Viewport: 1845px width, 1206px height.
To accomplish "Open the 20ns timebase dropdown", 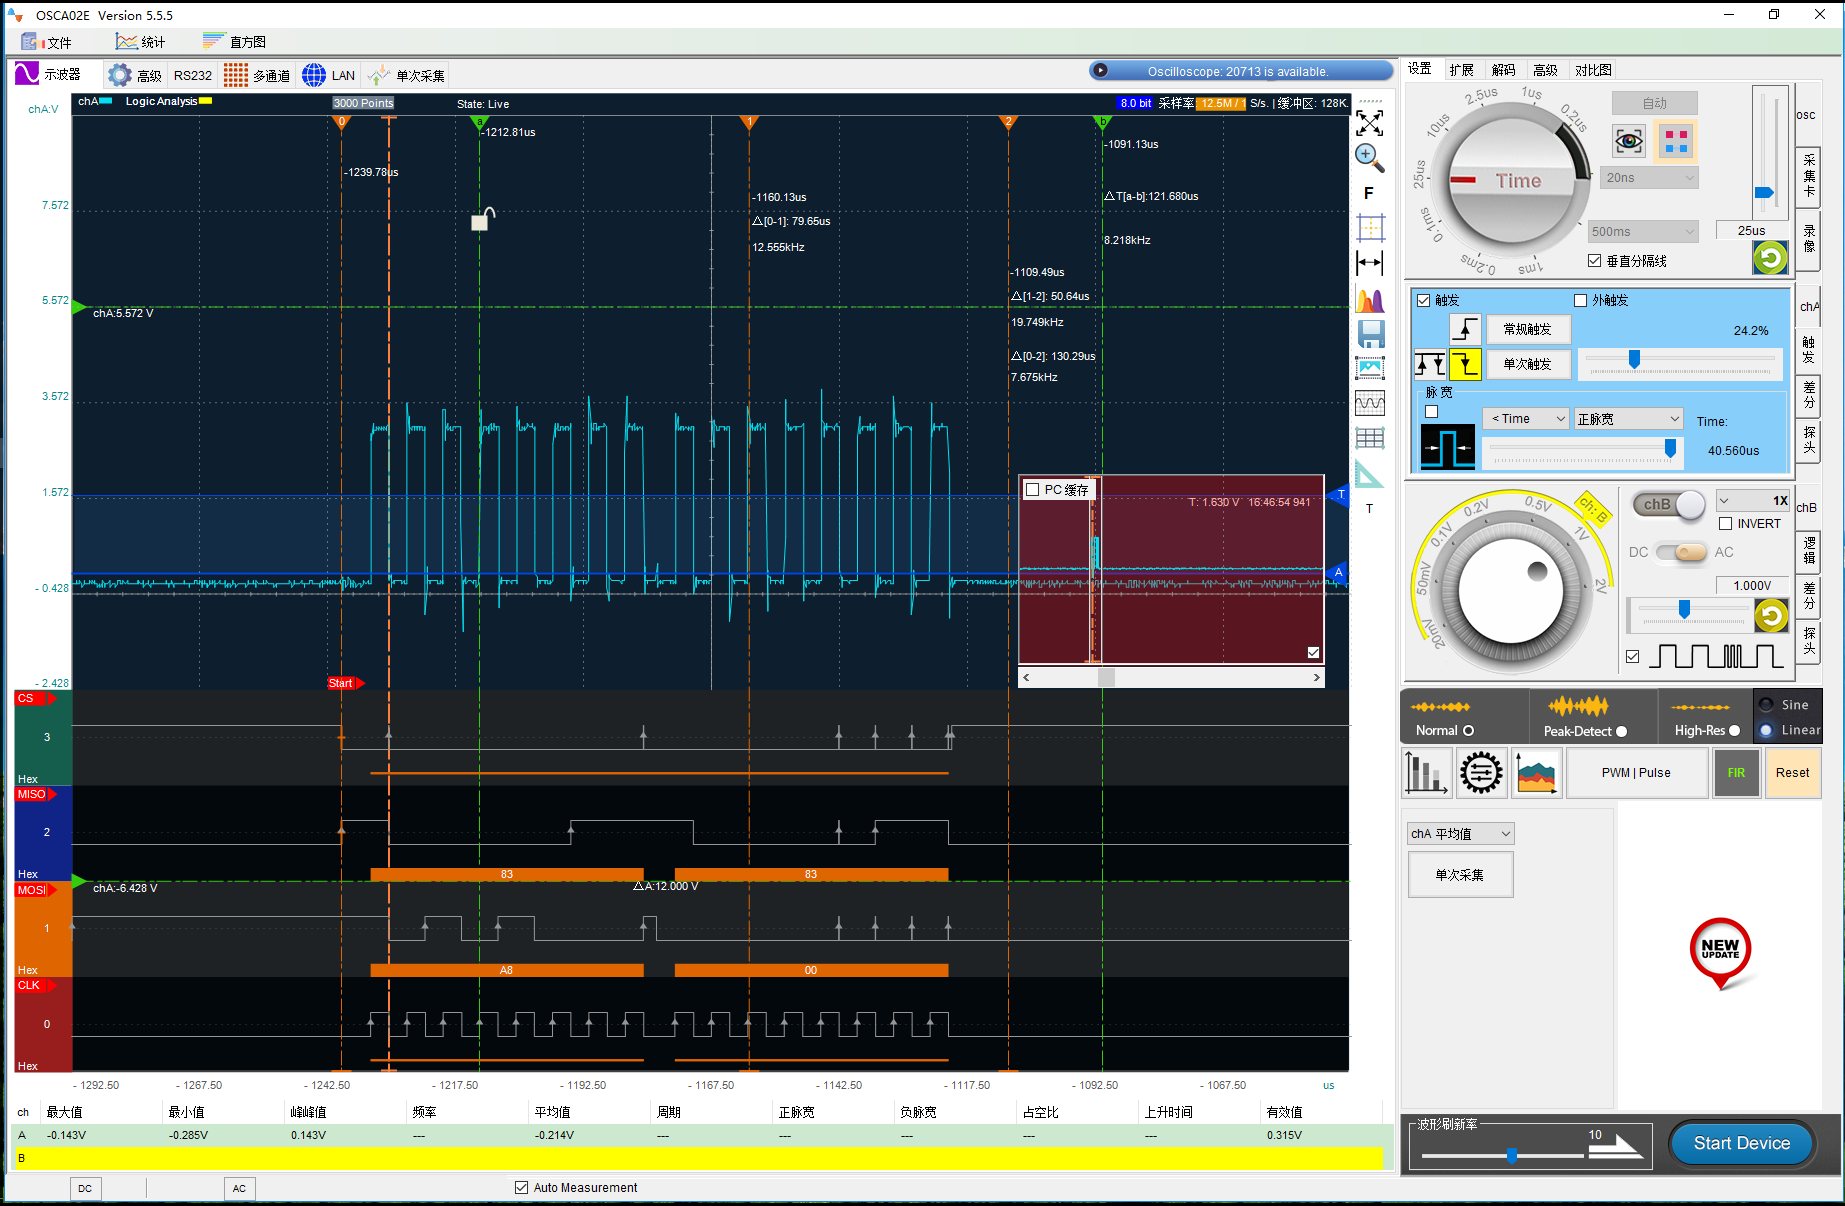I will coord(1648,177).
